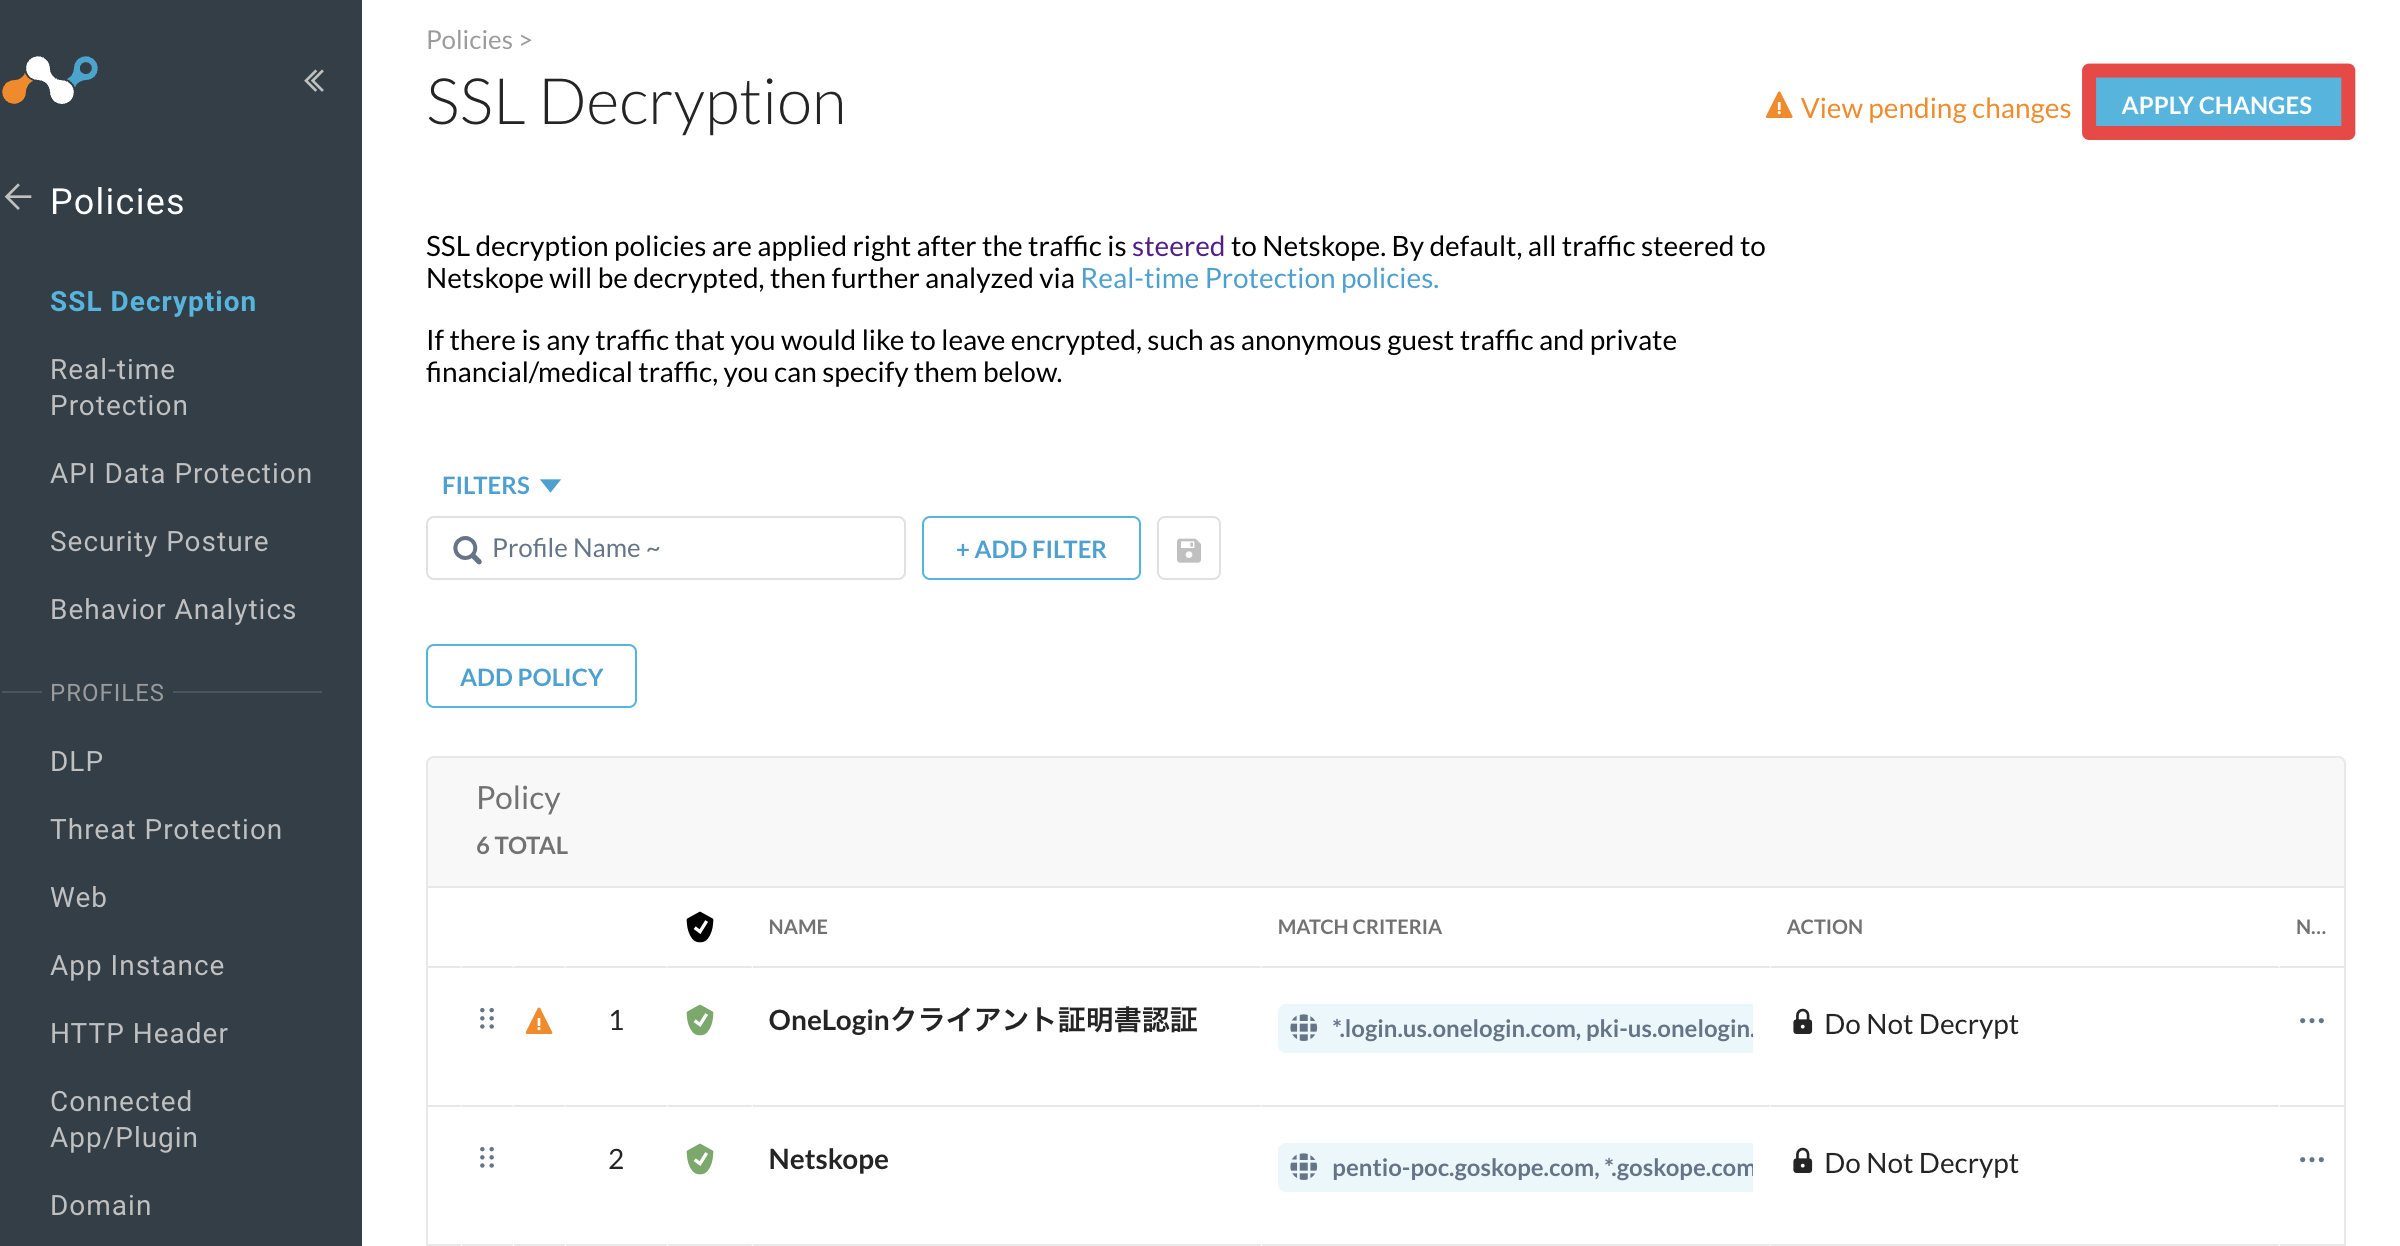The height and width of the screenshot is (1246, 2400).
Task: Open Domain profile in sidebar
Action: [101, 1205]
